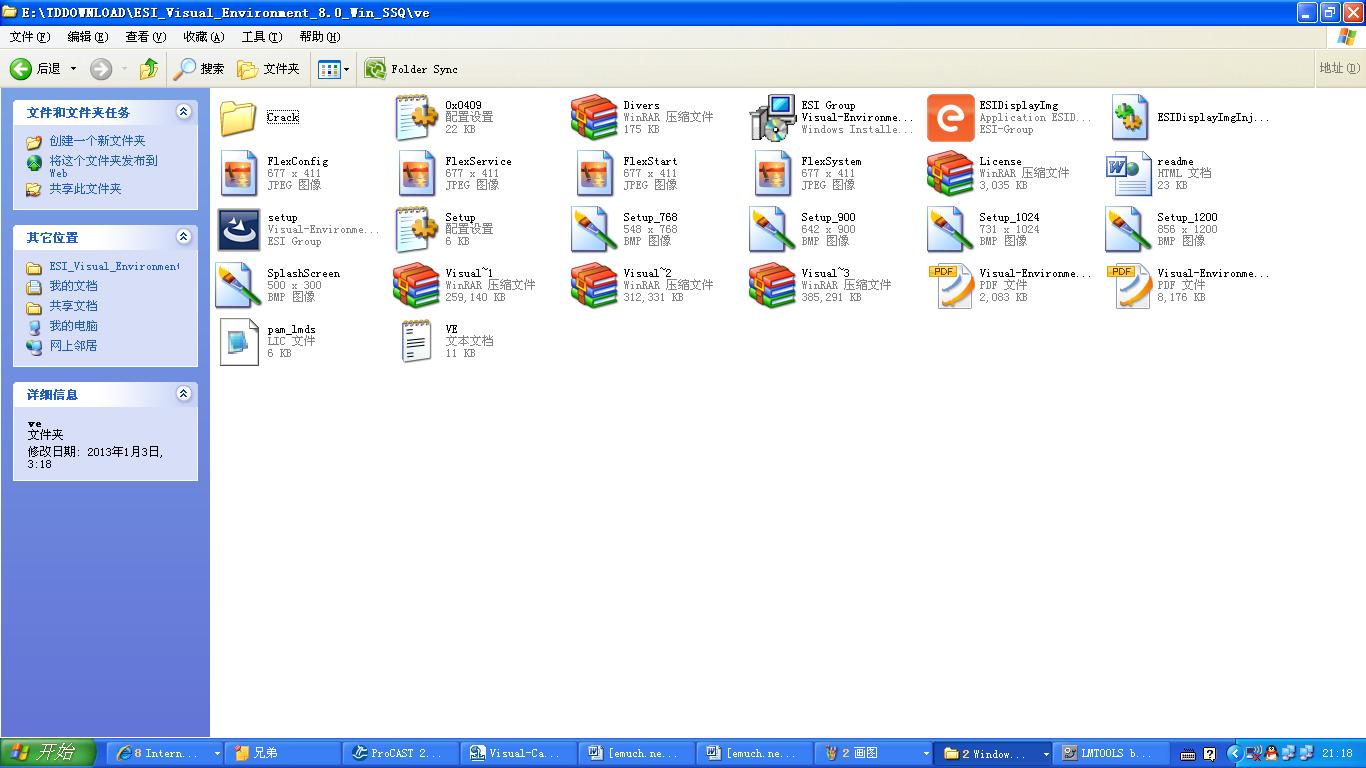Select the Visual~3 WinRAR archive icon
Image resolution: width=1366 pixels, height=768 pixels.
click(x=772, y=286)
